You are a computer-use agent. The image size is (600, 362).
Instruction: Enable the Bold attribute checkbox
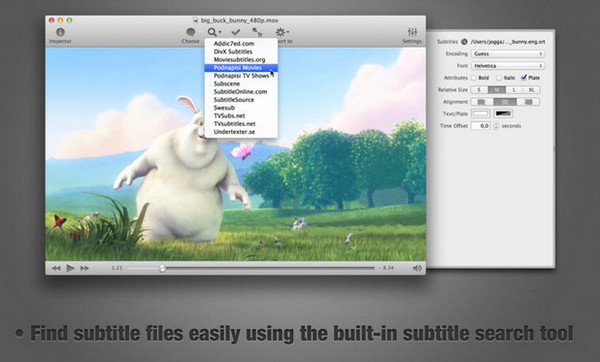(x=474, y=78)
